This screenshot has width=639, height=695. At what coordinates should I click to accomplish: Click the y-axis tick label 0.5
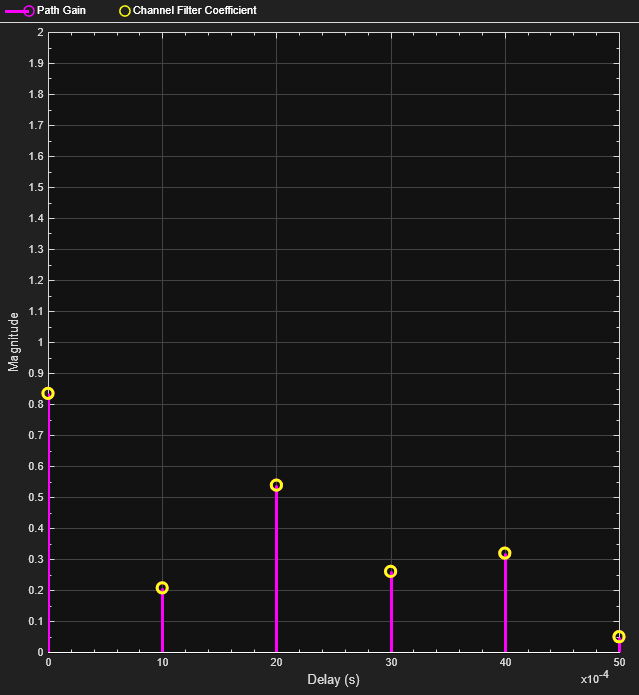coord(36,497)
